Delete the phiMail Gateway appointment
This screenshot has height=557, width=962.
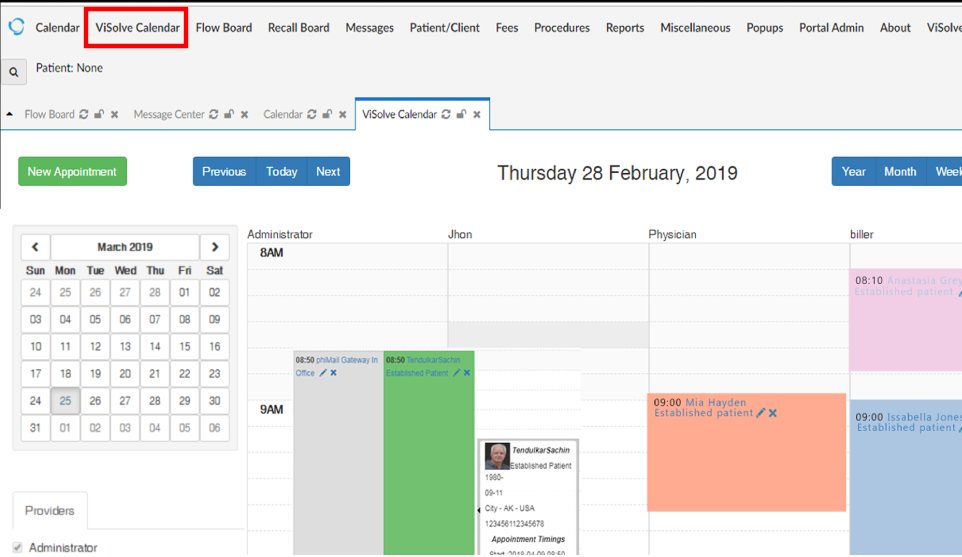334,373
